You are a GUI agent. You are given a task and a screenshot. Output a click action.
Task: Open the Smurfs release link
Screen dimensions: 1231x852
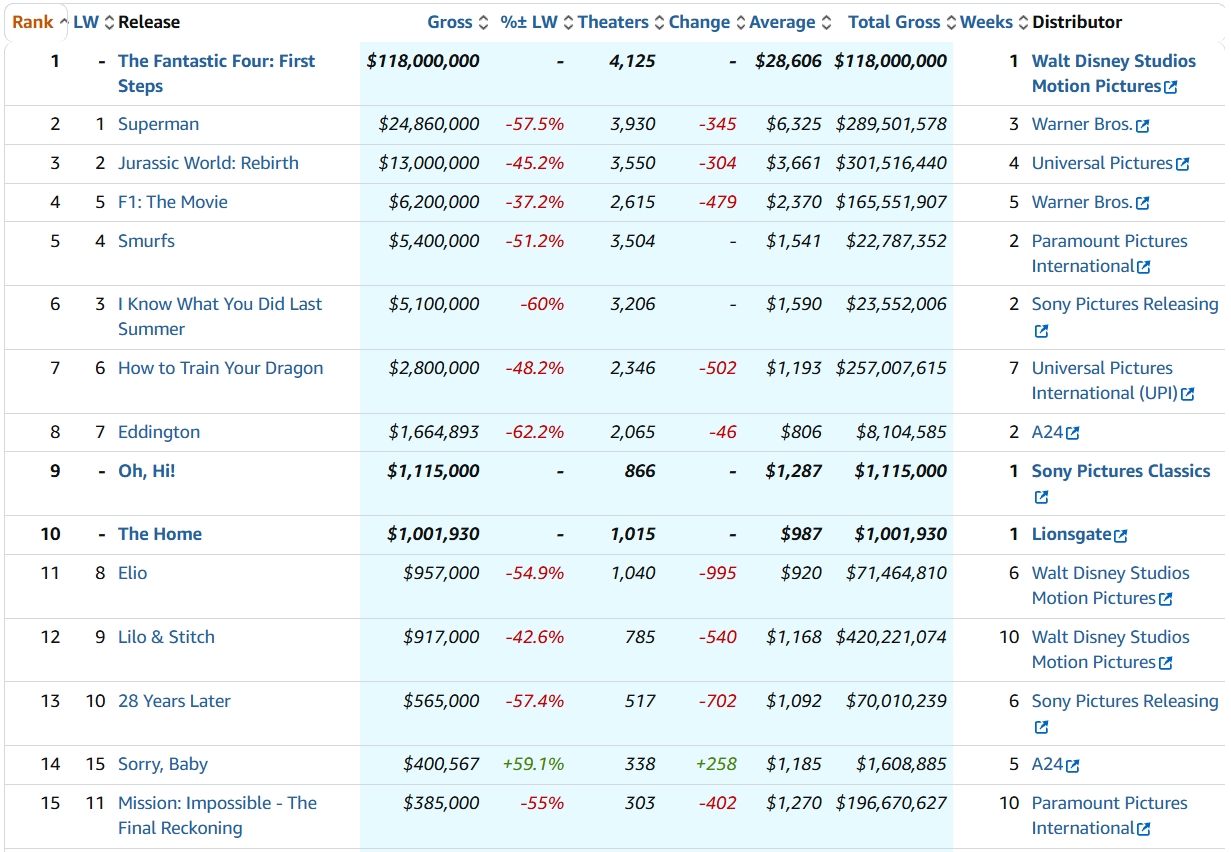pos(146,241)
